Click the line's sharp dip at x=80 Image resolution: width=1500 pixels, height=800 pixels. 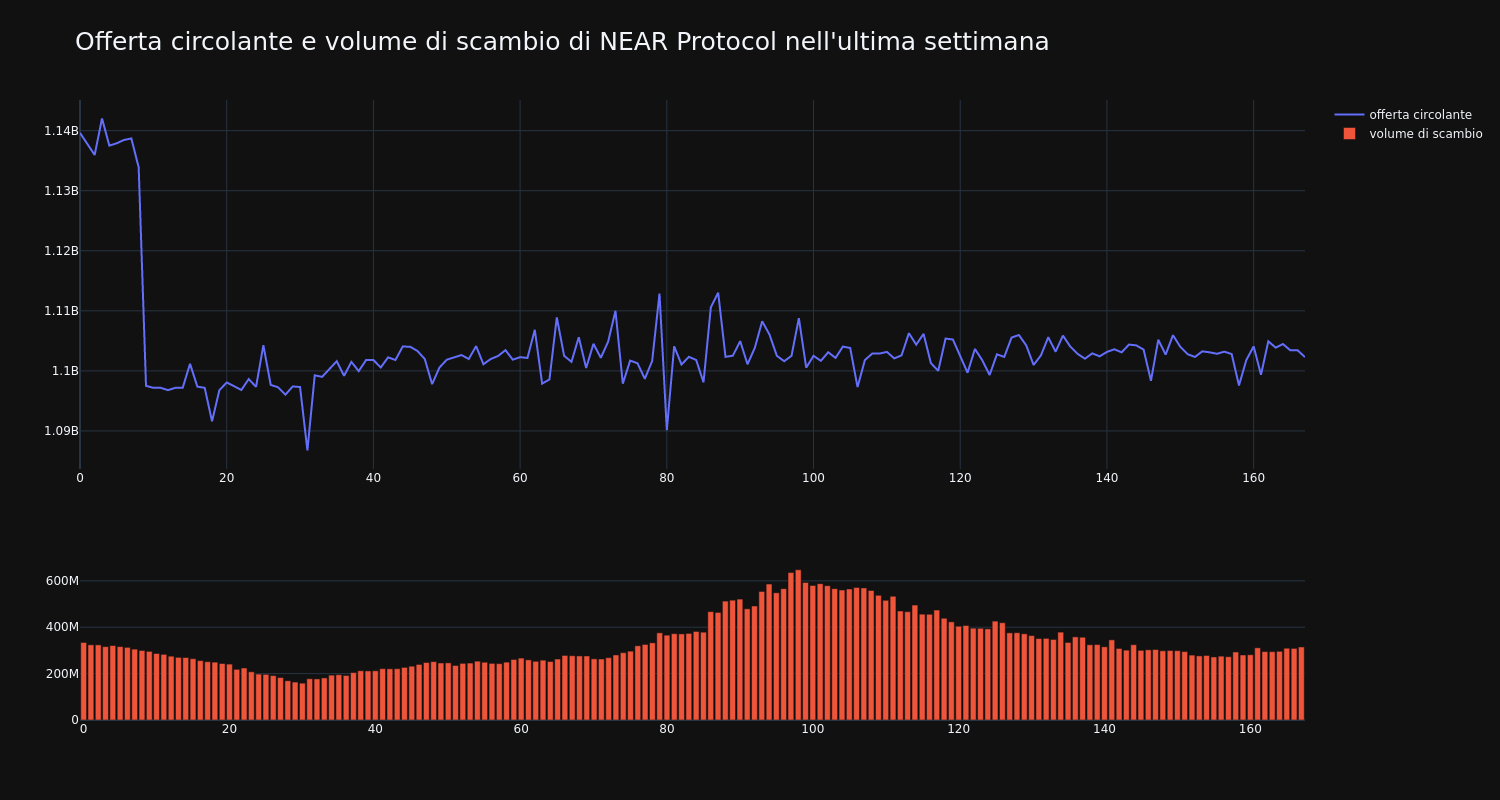pos(667,429)
